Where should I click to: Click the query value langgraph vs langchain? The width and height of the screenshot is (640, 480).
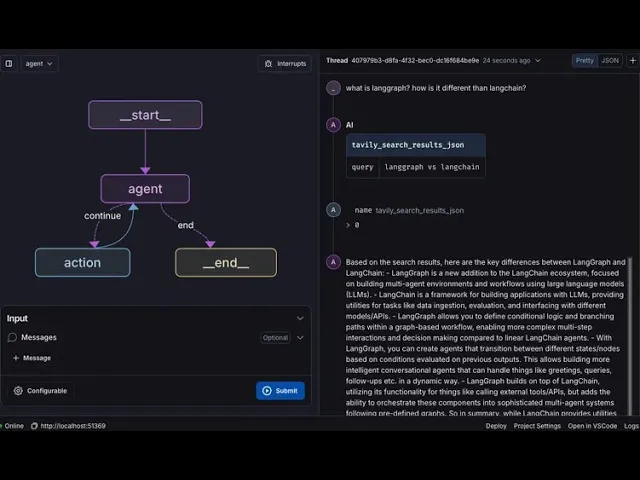(x=432, y=167)
